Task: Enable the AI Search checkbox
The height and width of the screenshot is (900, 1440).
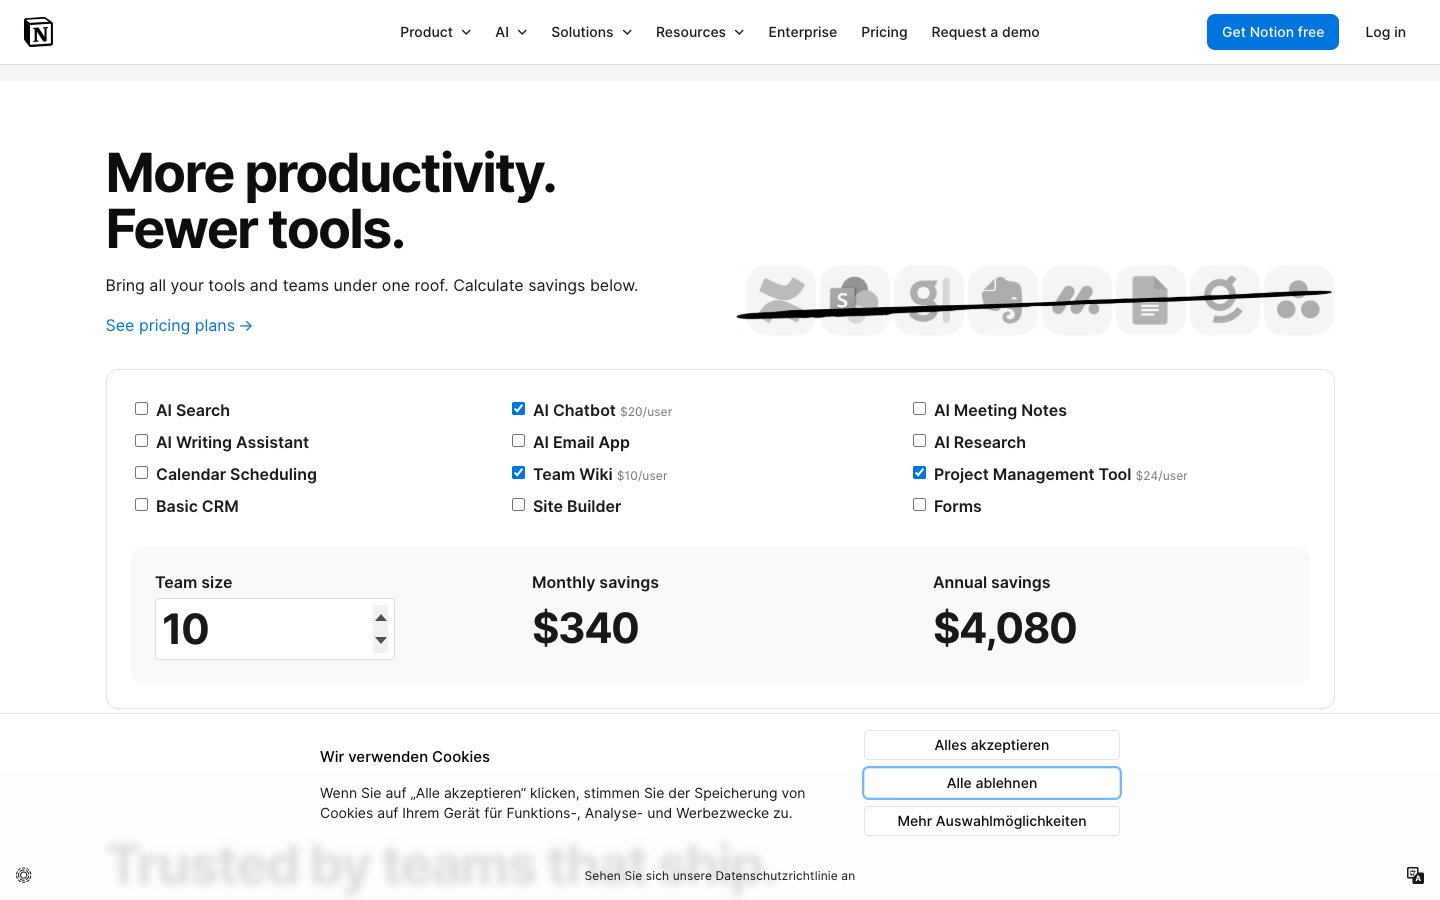Action: (142, 409)
